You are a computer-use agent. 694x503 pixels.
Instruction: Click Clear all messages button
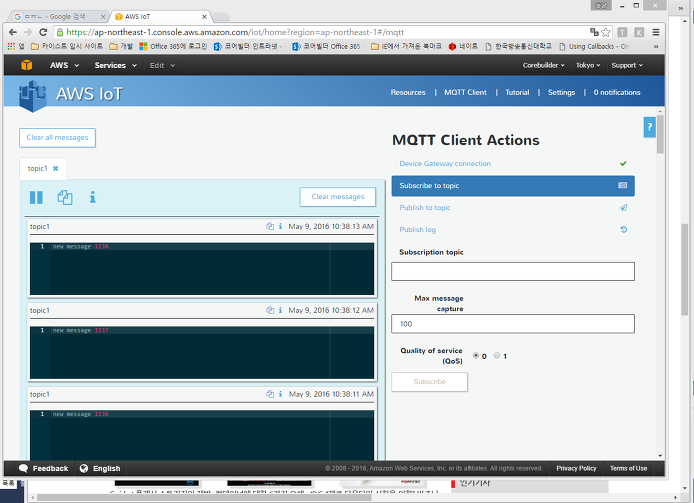(x=57, y=137)
